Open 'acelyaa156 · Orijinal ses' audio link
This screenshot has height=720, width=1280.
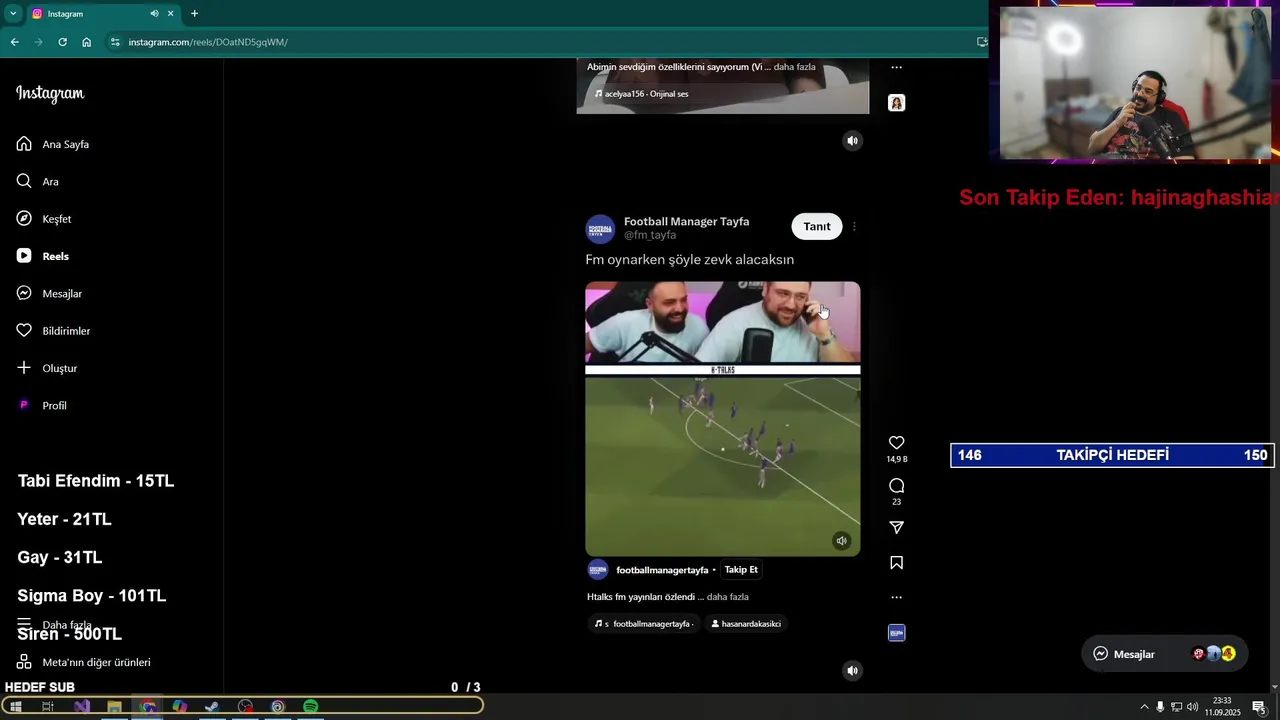(x=641, y=94)
